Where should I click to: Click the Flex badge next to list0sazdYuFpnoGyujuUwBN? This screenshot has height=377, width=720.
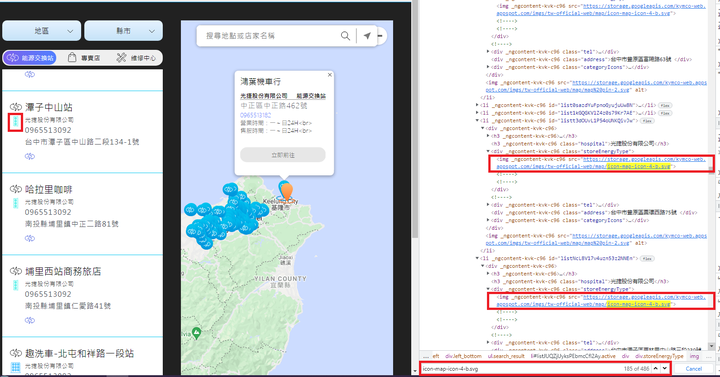(664, 105)
